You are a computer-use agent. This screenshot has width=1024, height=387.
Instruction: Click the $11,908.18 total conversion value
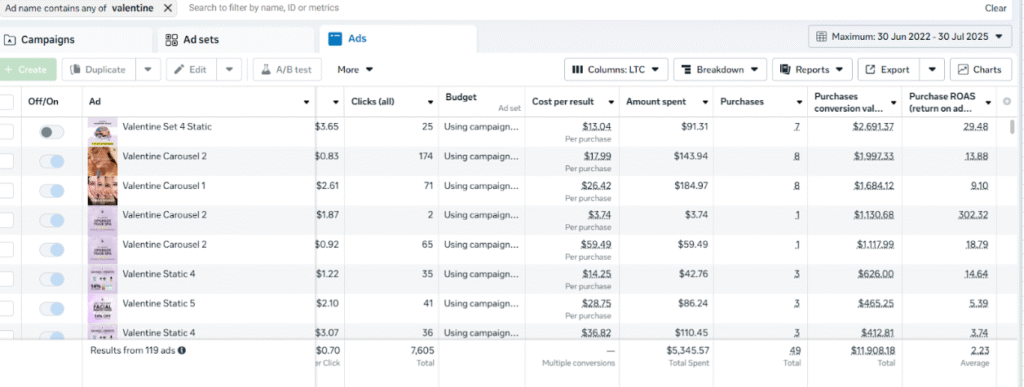coord(872,350)
